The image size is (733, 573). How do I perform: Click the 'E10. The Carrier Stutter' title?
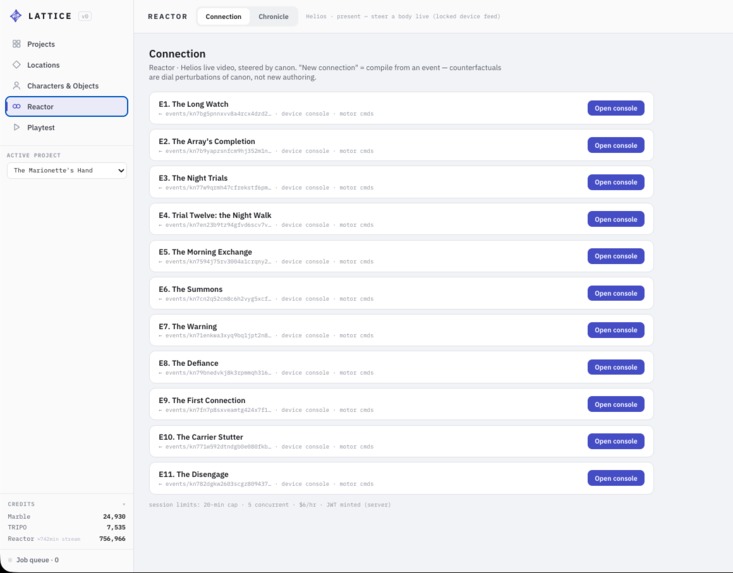(201, 437)
